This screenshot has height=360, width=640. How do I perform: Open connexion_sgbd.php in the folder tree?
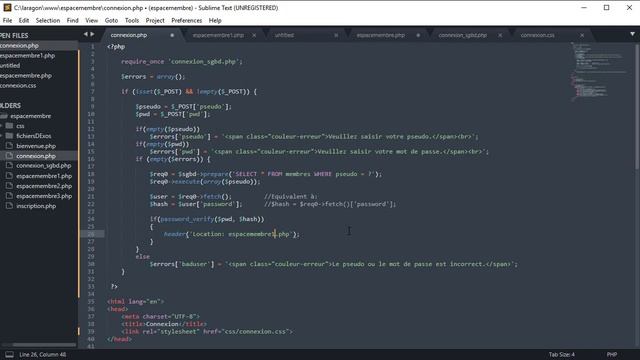pos(44,165)
